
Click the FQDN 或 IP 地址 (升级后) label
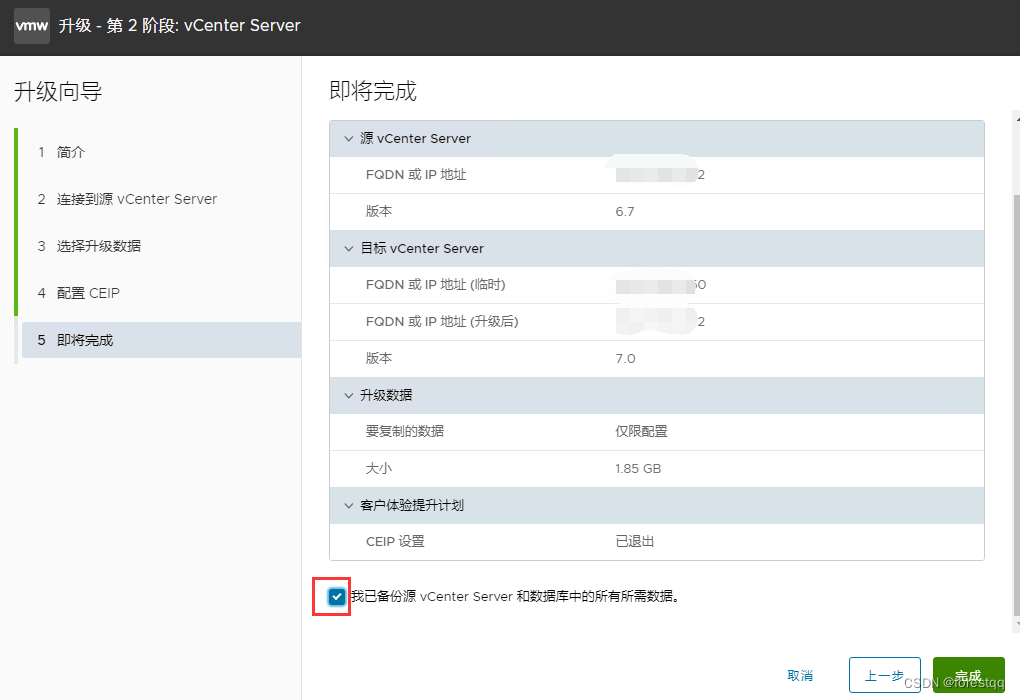(x=442, y=321)
